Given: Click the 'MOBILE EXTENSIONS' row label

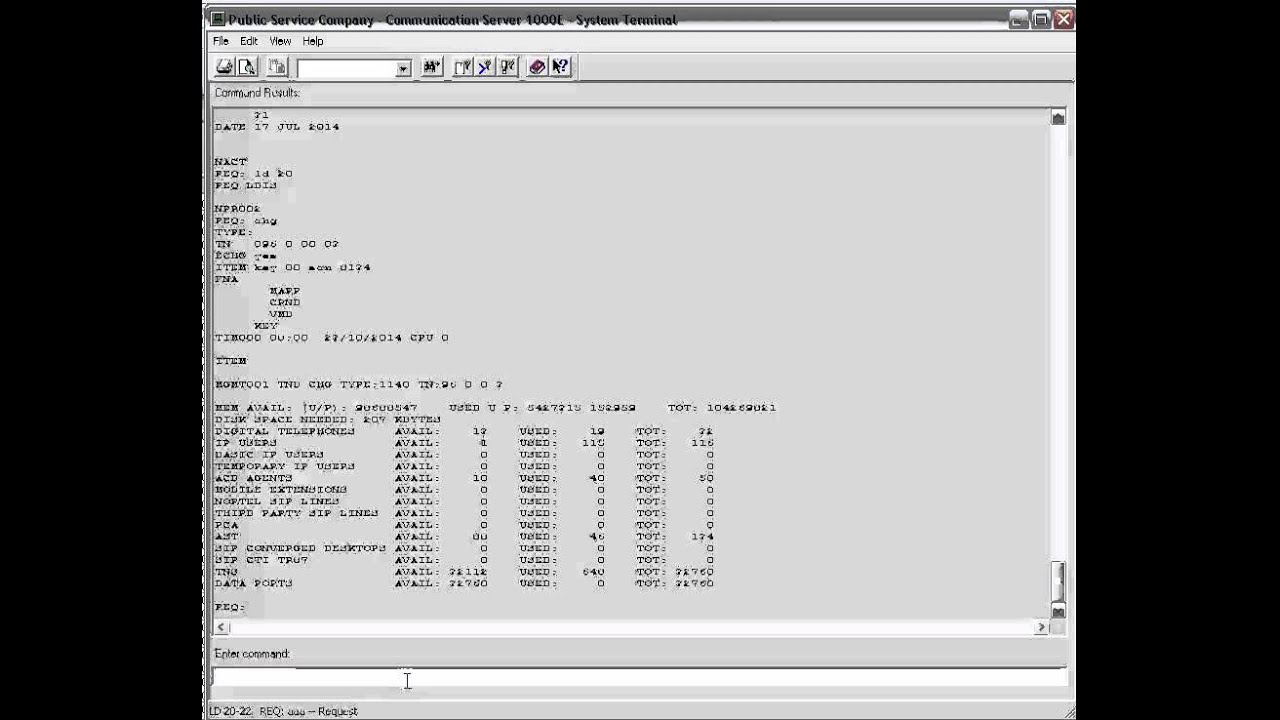Looking at the screenshot, I should pyautogui.click(x=281, y=490).
